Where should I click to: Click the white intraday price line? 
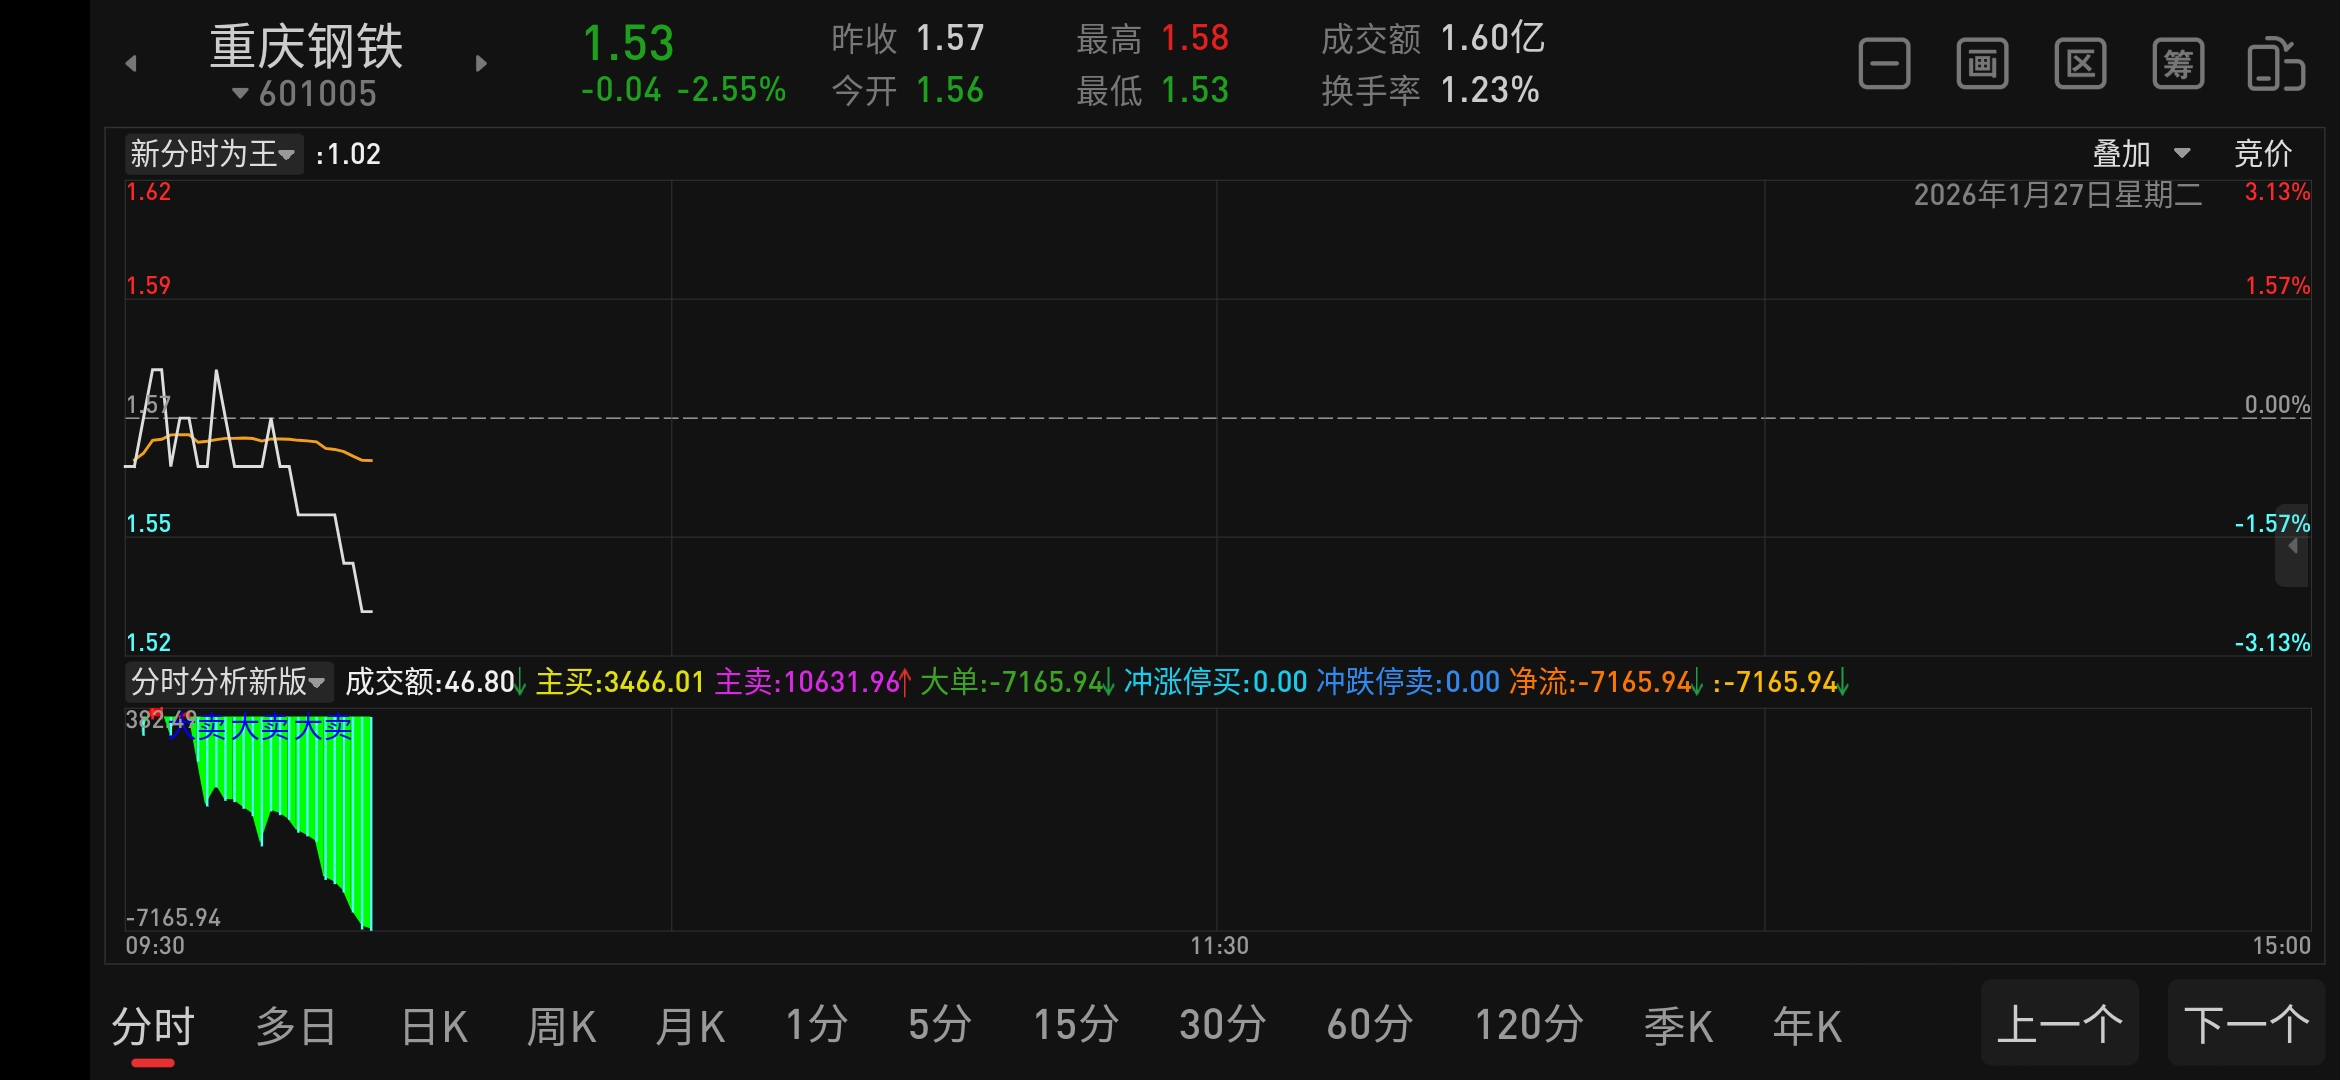pyautogui.click(x=316, y=515)
